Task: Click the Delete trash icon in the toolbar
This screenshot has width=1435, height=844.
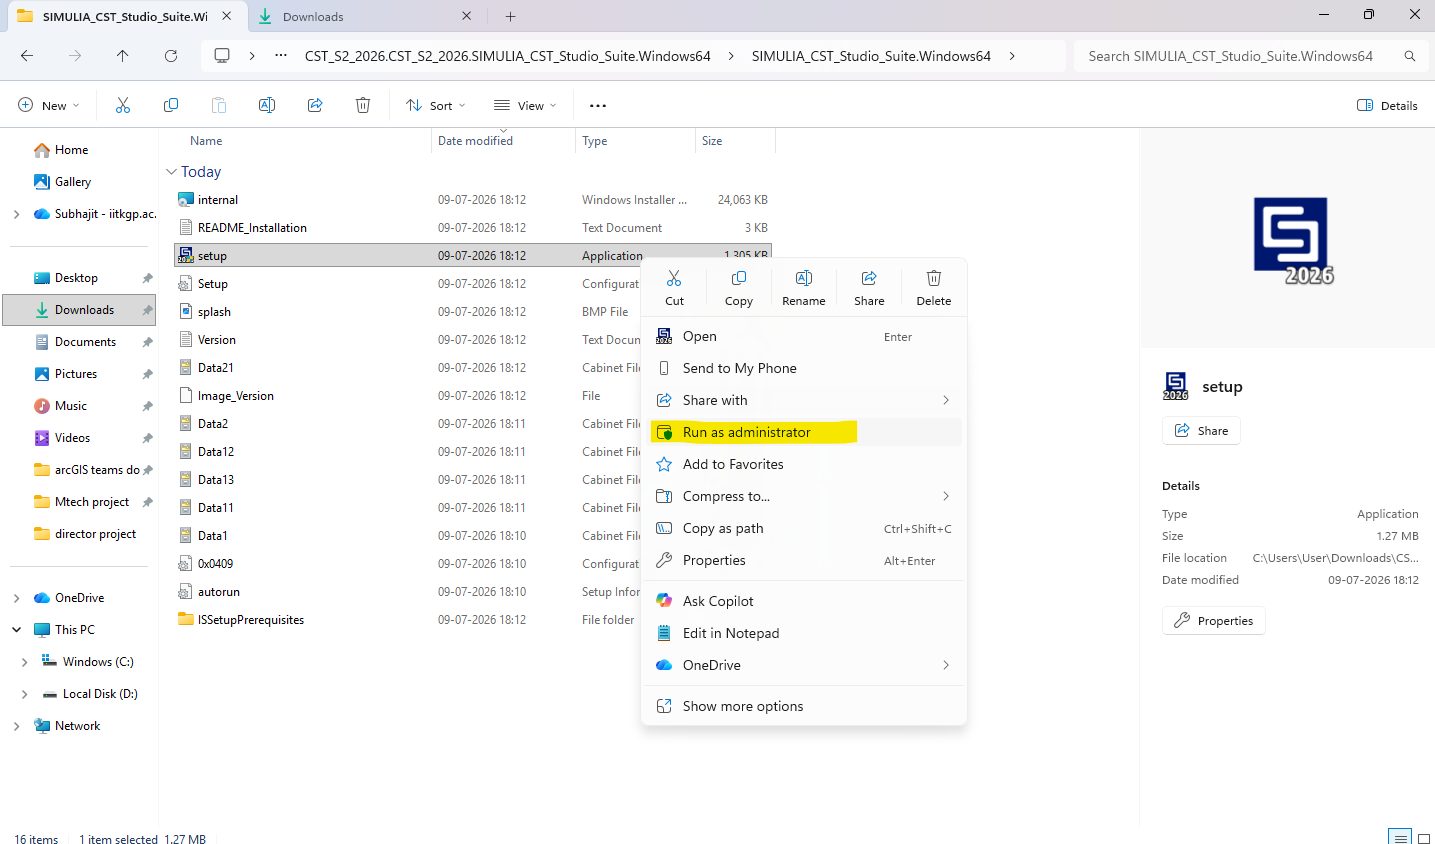Action: click(363, 105)
